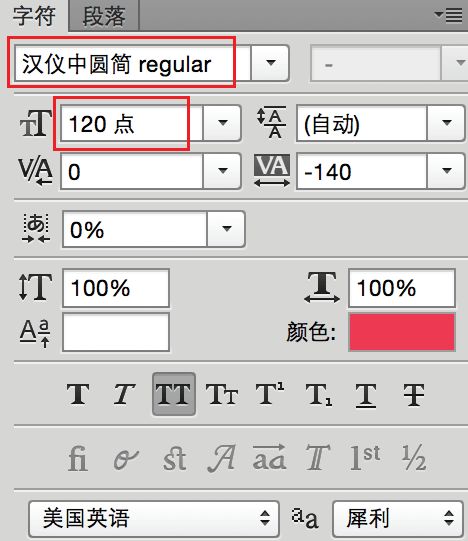Click the swash A icon
Viewport: 468px width, 541px height.
(x=222, y=458)
